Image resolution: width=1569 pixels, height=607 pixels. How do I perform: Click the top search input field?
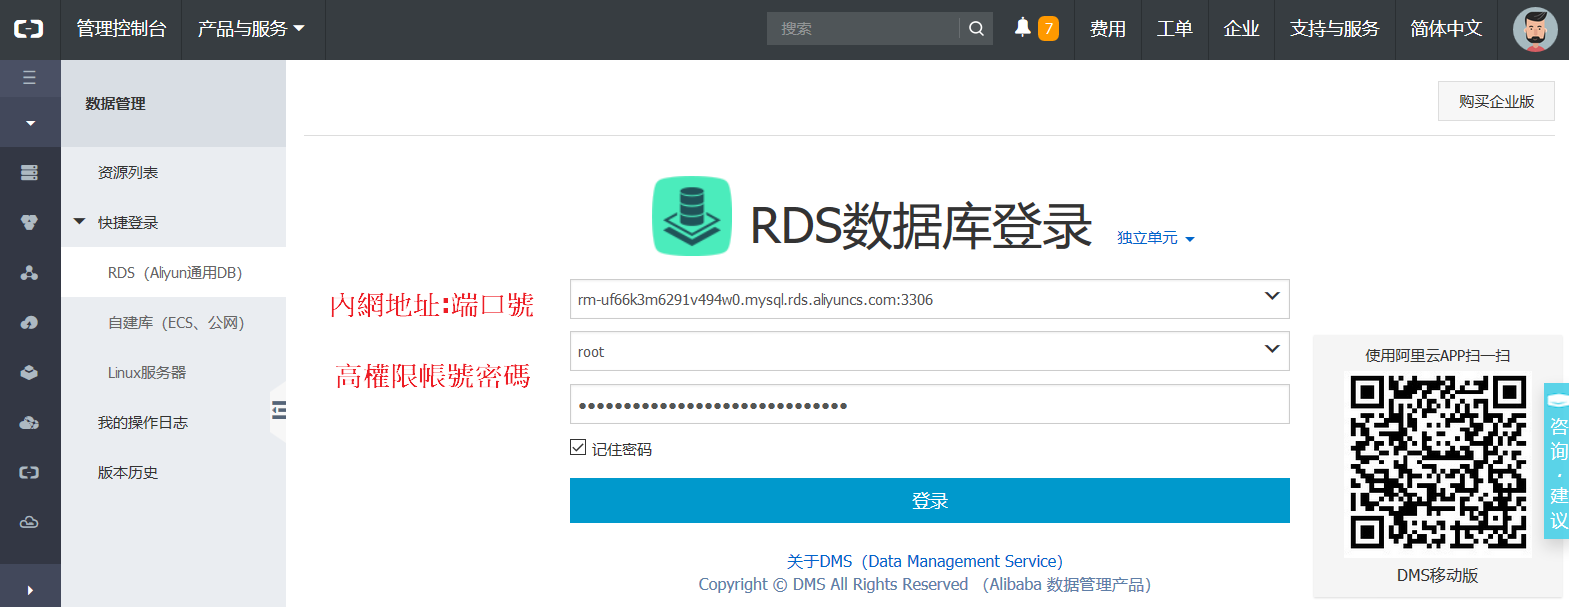(x=862, y=29)
